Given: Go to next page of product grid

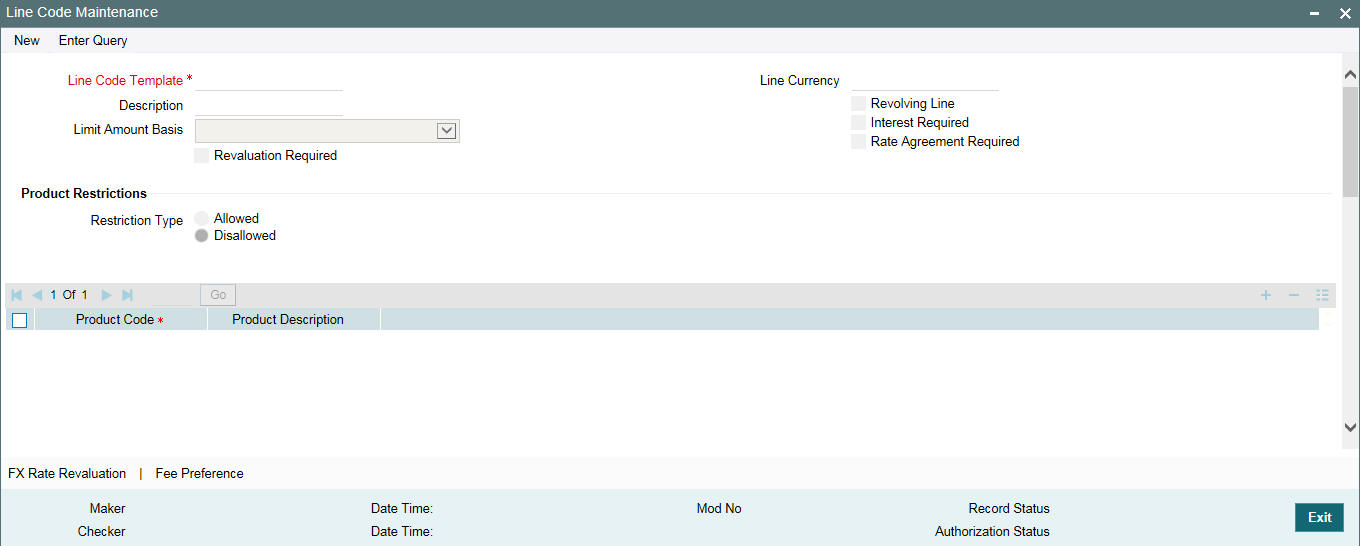Looking at the screenshot, I should pyautogui.click(x=106, y=295).
